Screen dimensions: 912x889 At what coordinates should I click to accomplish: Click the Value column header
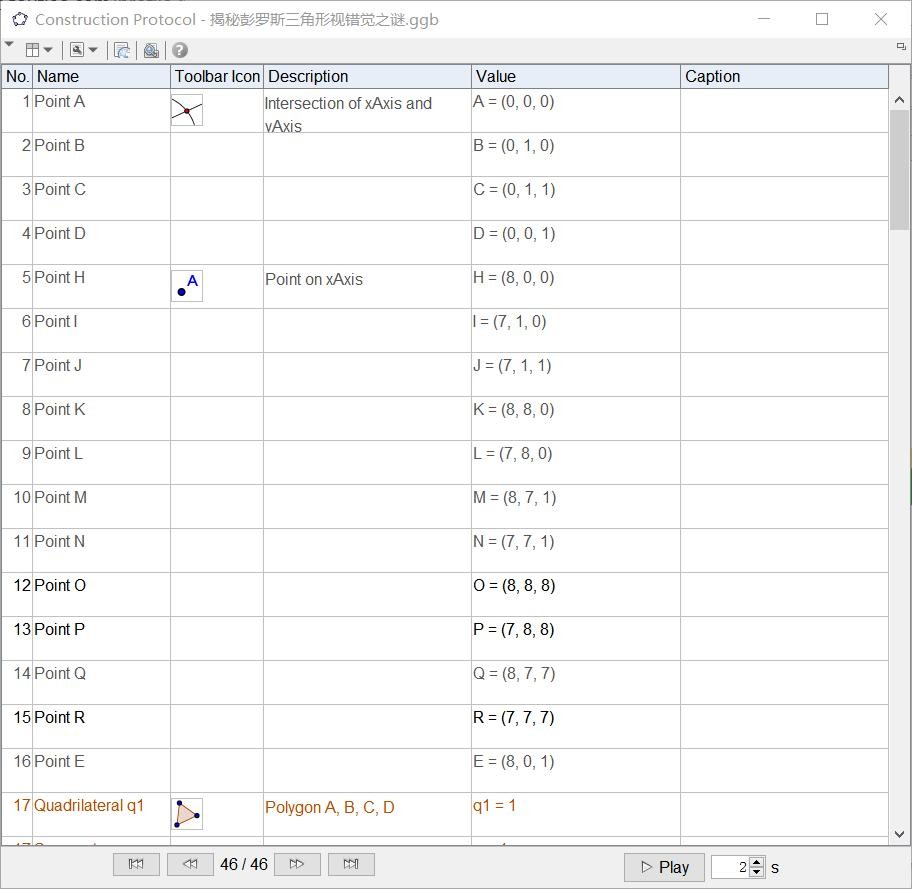point(575,76)
